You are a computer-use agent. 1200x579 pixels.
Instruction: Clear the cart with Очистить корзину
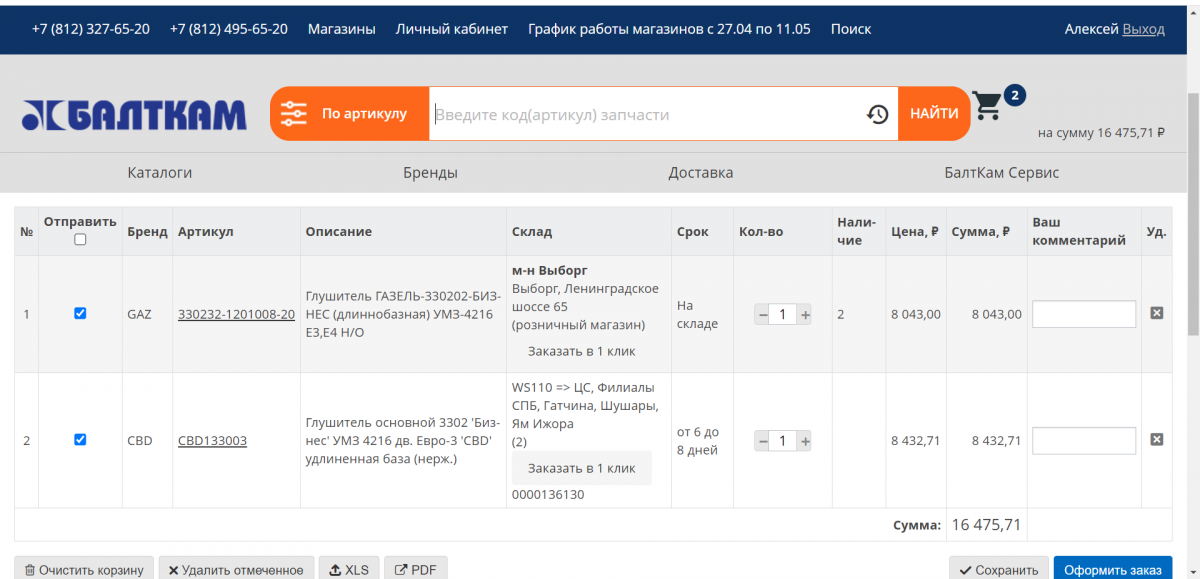coord(84,570)
